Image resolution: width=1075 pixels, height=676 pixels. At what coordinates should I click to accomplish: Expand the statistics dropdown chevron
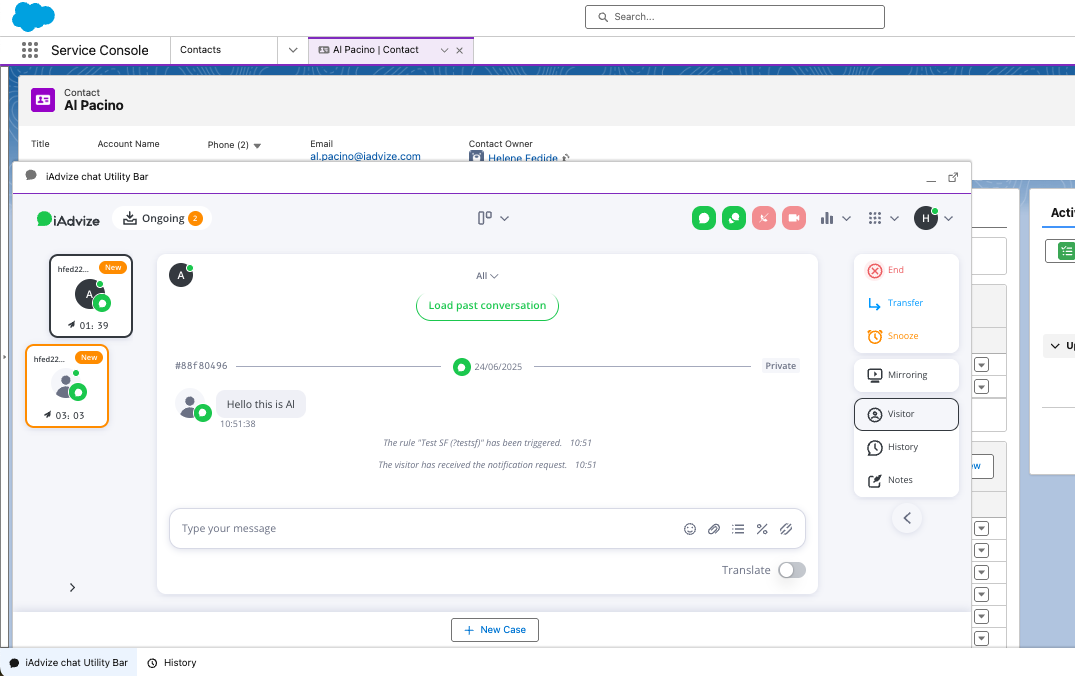tap(847, 218)
